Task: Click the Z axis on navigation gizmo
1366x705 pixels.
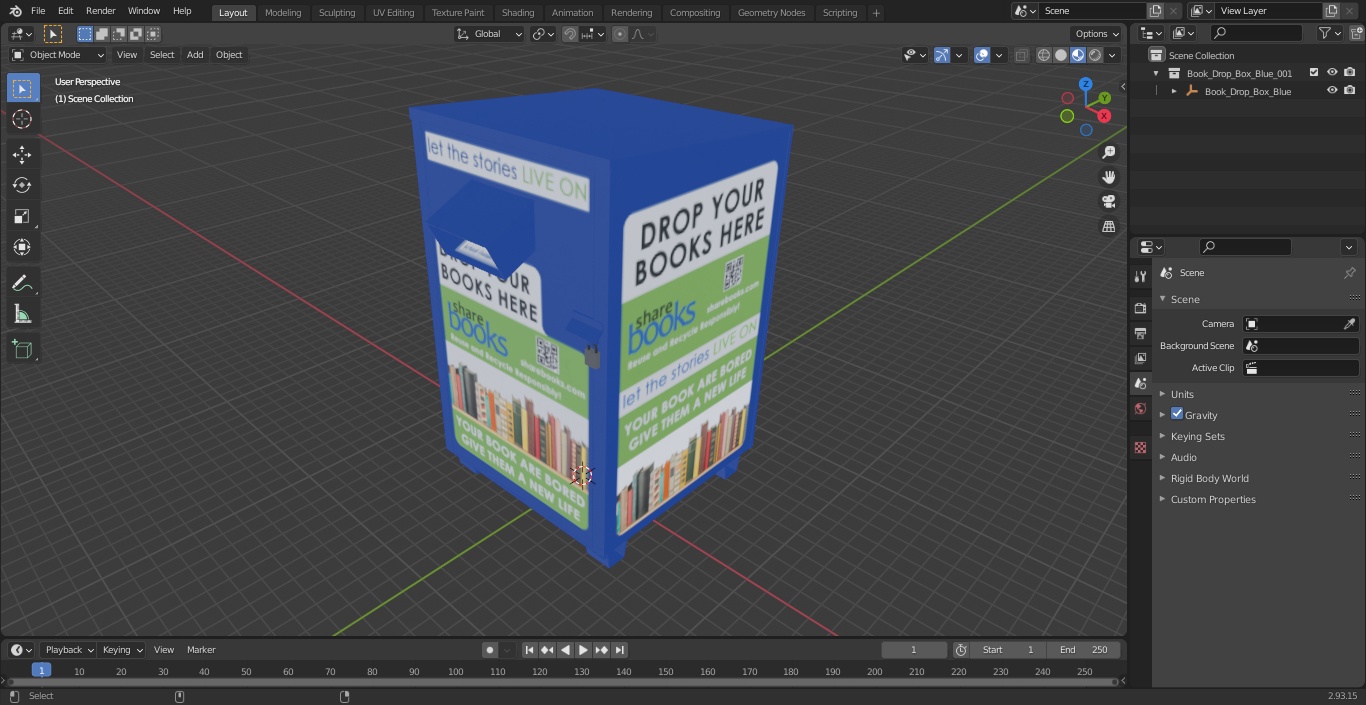Action: coord(1086,85)
